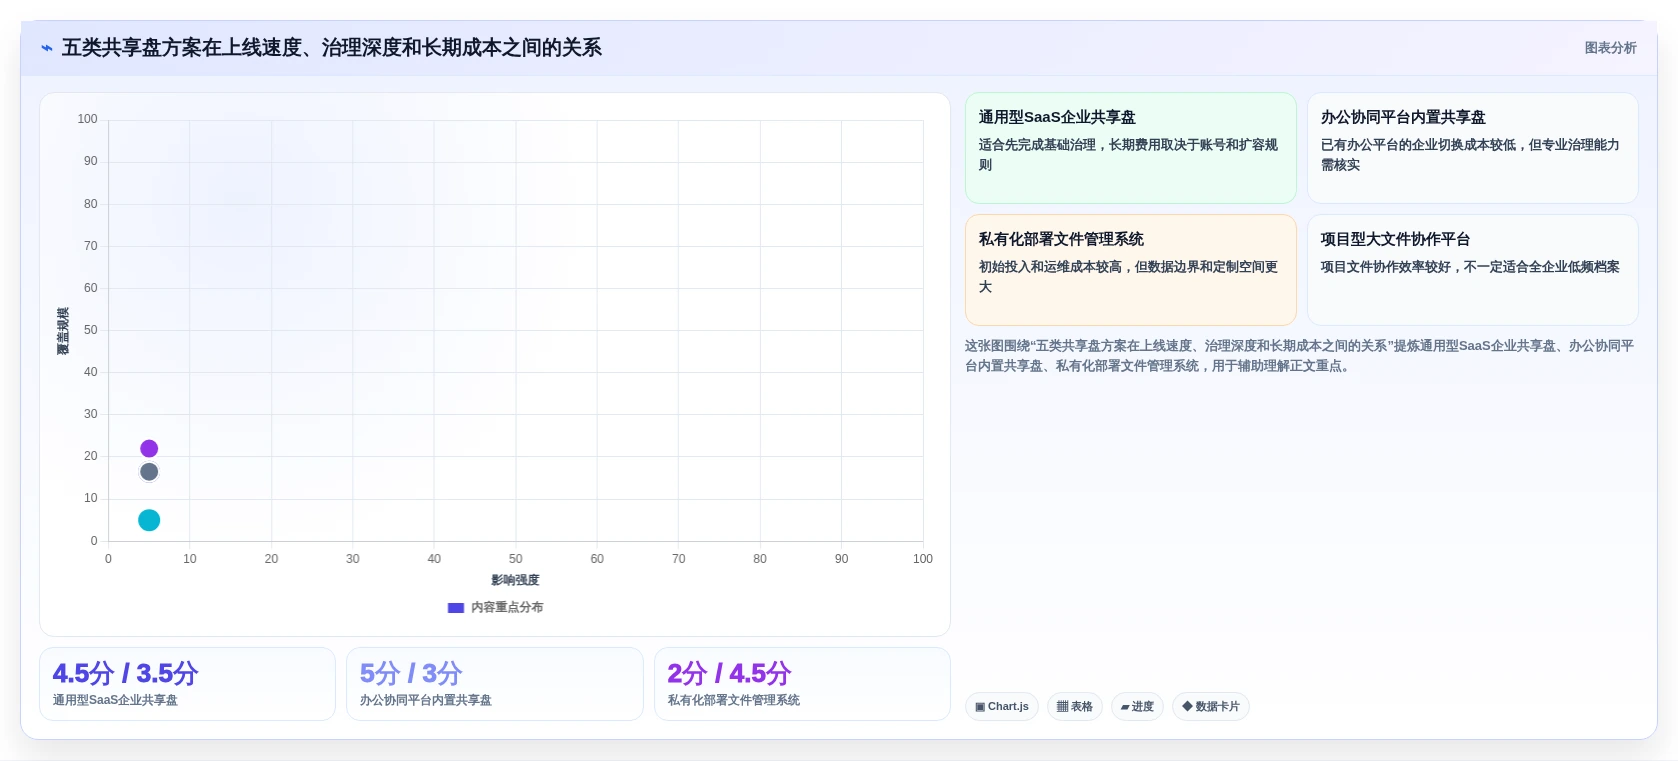
Task: Click the 图表分析 label in the header
Action: 1610,48
